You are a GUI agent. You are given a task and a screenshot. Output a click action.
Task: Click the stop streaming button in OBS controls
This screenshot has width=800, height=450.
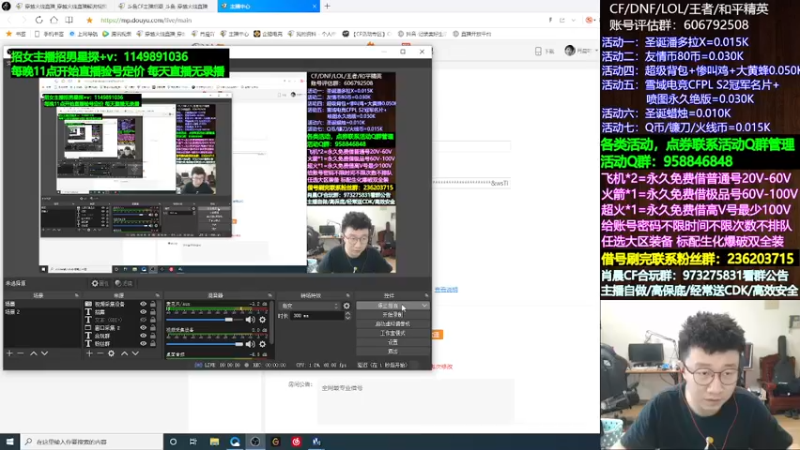point(388,306)
